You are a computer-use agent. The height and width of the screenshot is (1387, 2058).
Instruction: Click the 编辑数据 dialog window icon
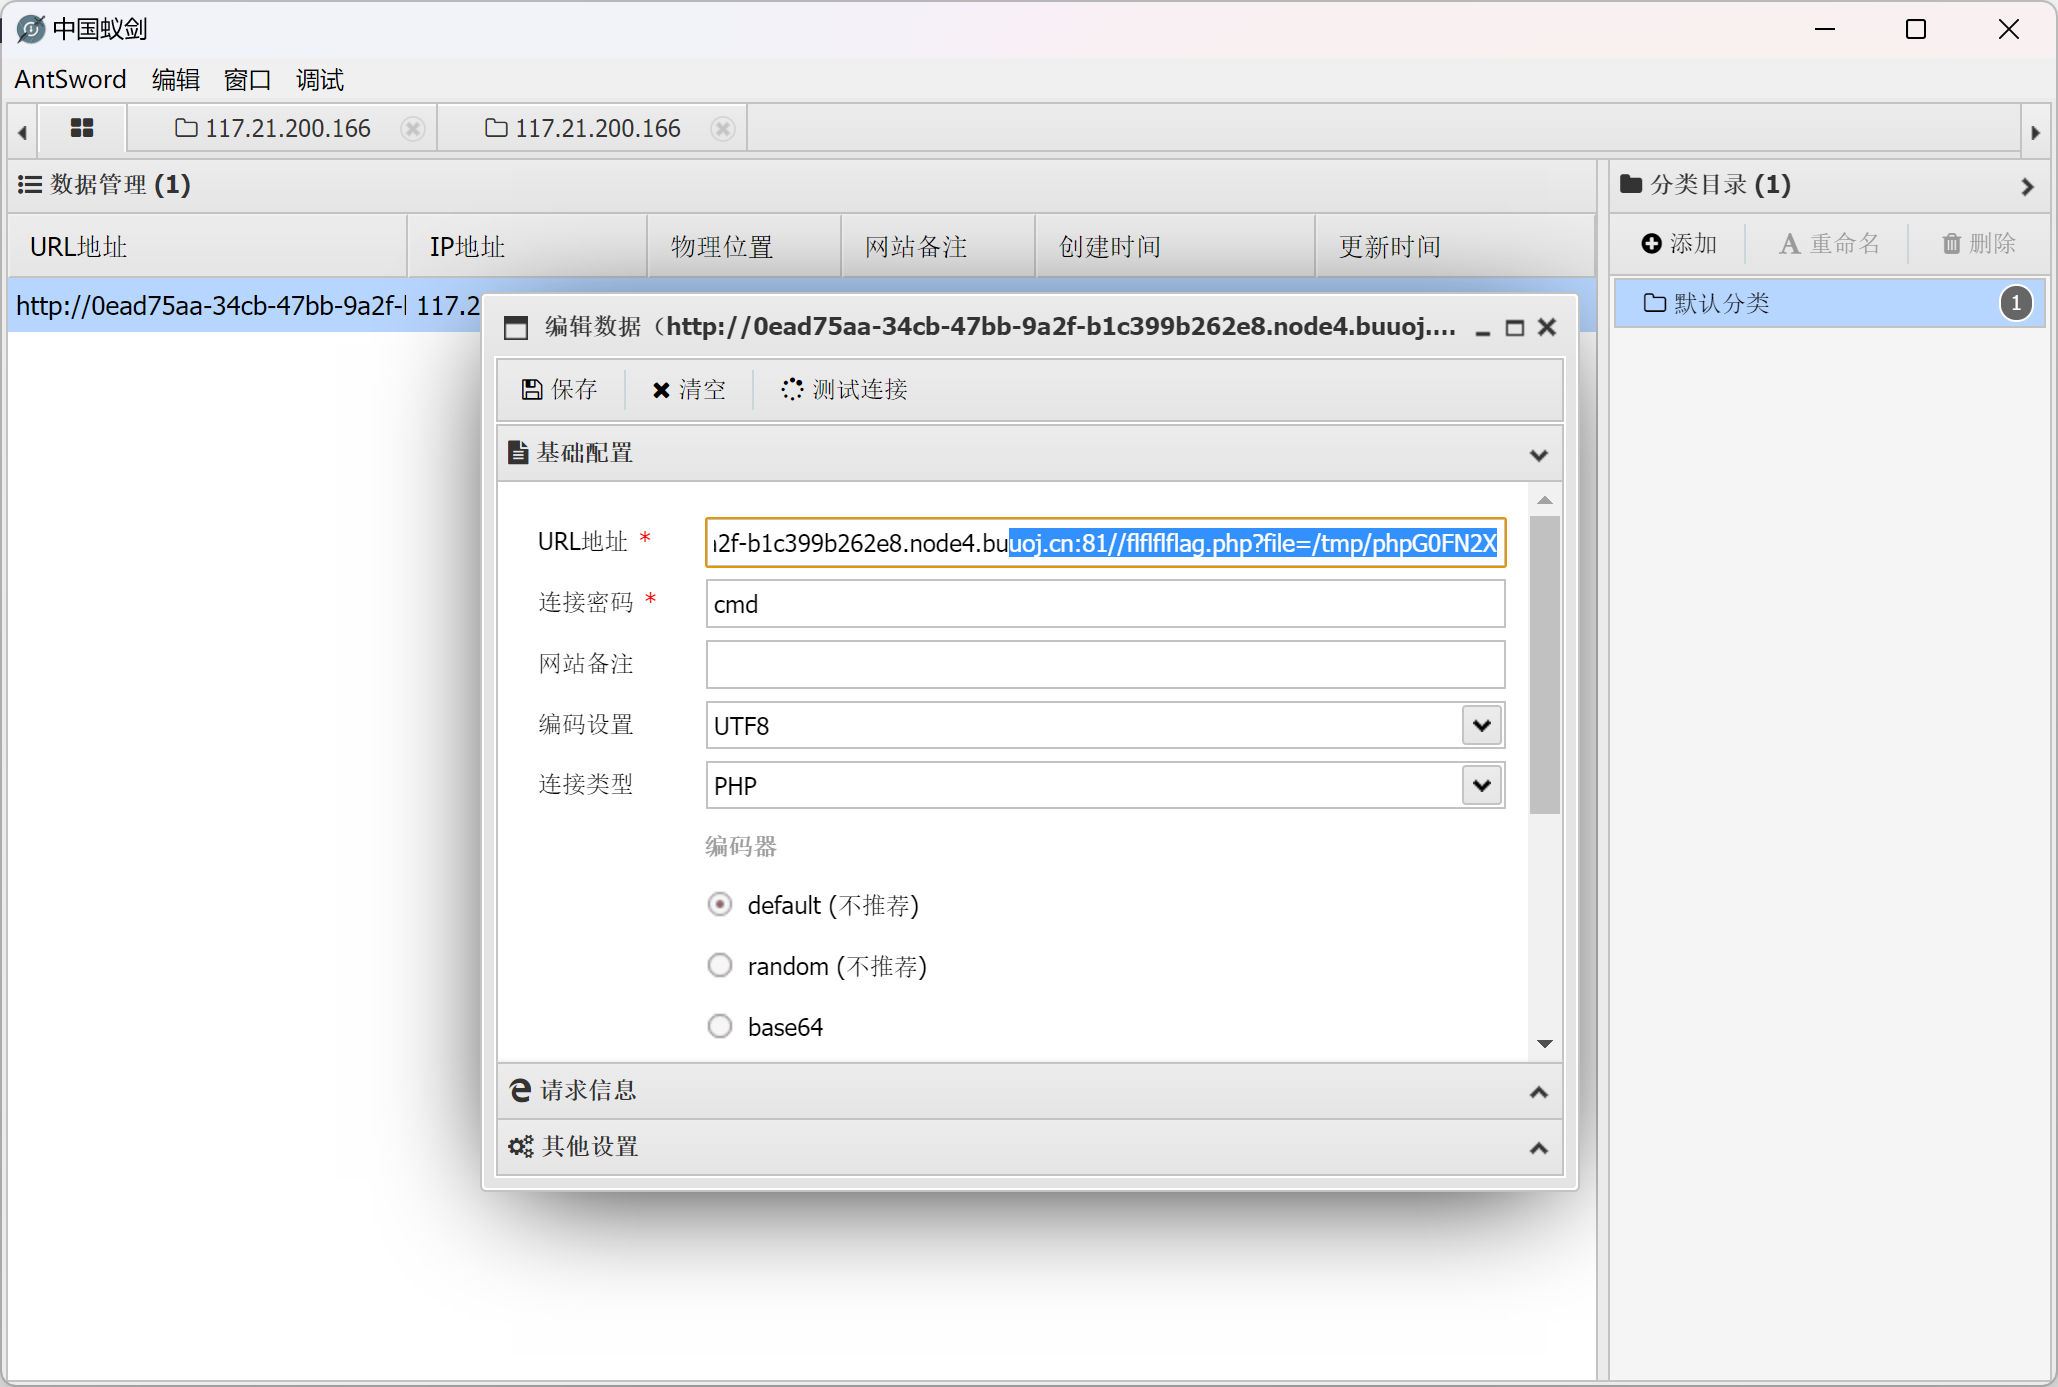[516, 327]
